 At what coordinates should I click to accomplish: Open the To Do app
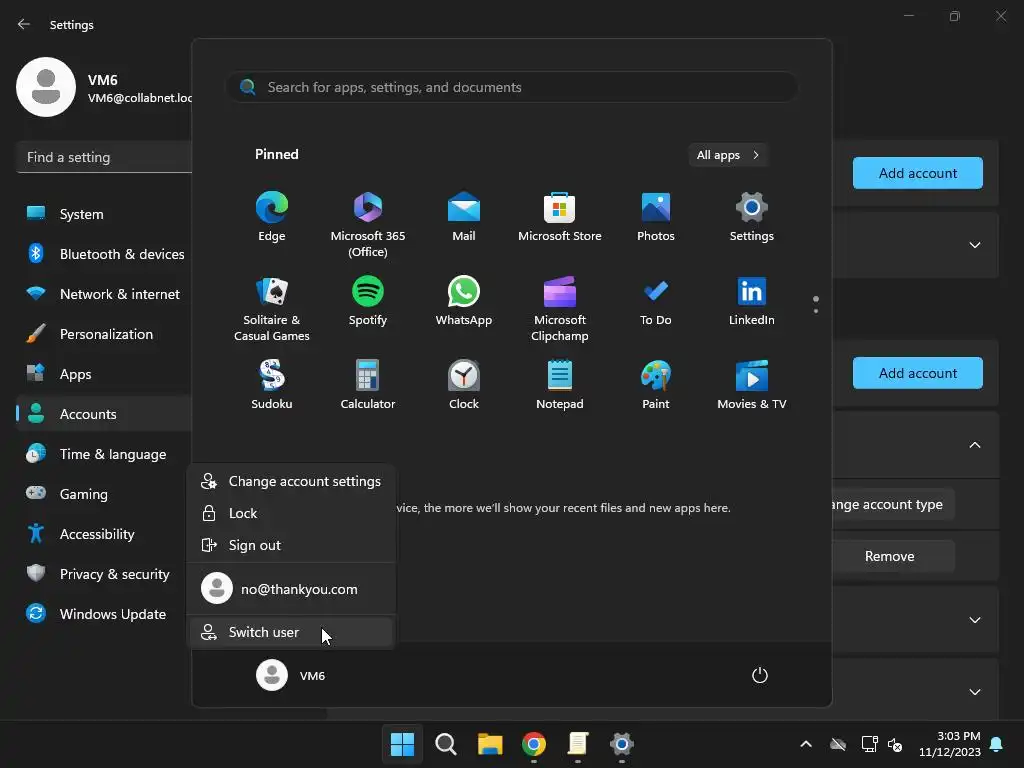click(x=656, y=301)
